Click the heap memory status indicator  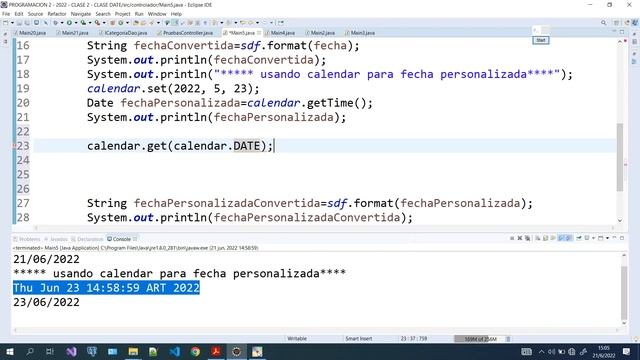pyautogui.click(x=480, y=339)
